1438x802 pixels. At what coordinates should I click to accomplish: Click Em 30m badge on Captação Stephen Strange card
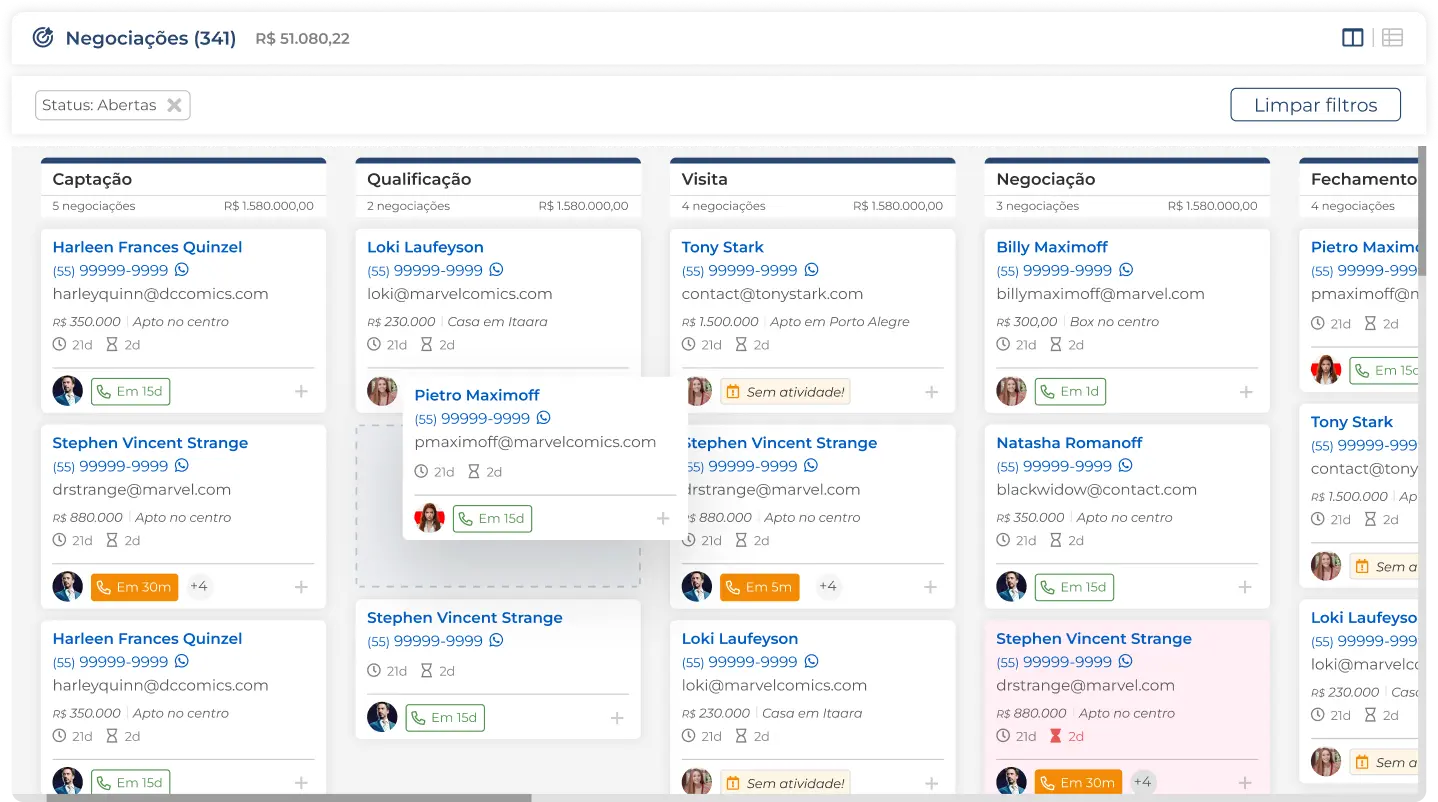click(134, 587)
